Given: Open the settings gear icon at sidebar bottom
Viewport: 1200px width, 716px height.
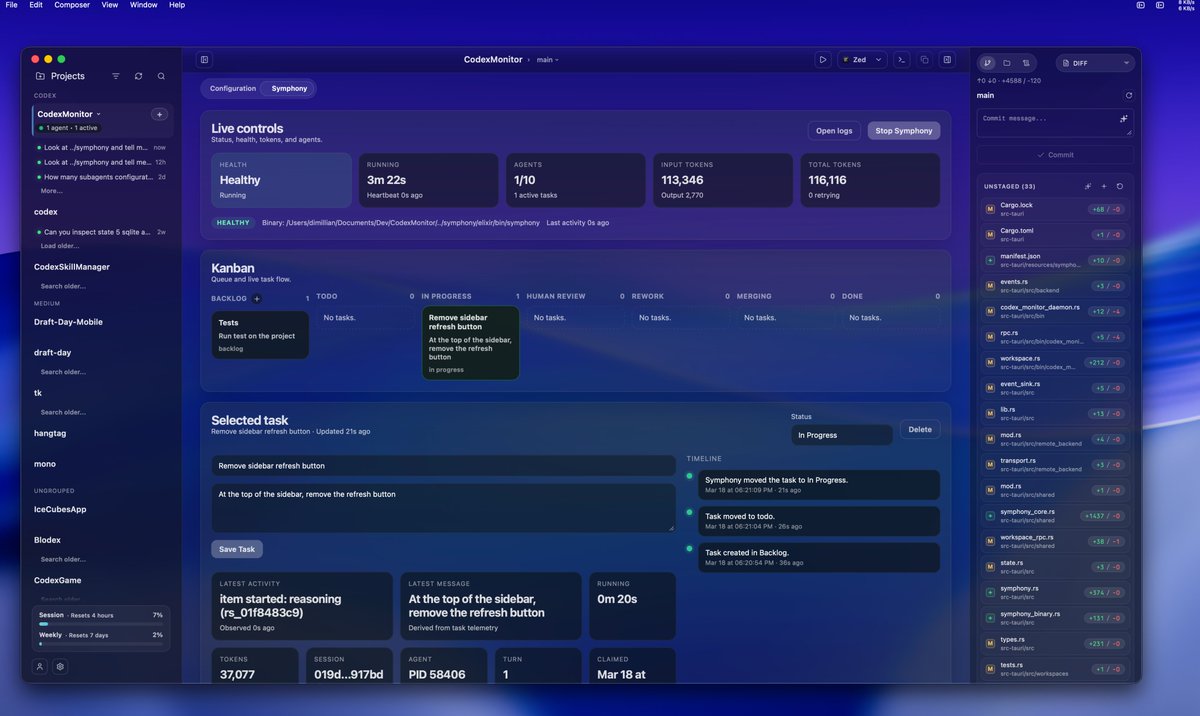Looking at the screenshot, I should pyautogui.click(x=60, y=666).
